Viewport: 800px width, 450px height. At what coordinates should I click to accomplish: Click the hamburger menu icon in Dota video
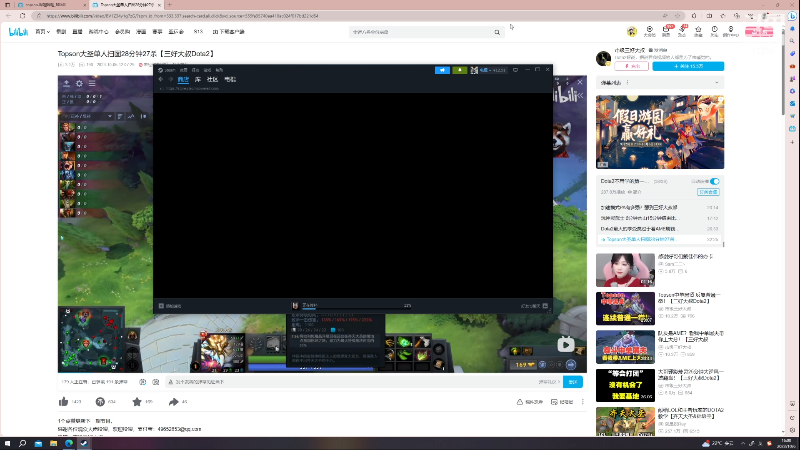92,83
